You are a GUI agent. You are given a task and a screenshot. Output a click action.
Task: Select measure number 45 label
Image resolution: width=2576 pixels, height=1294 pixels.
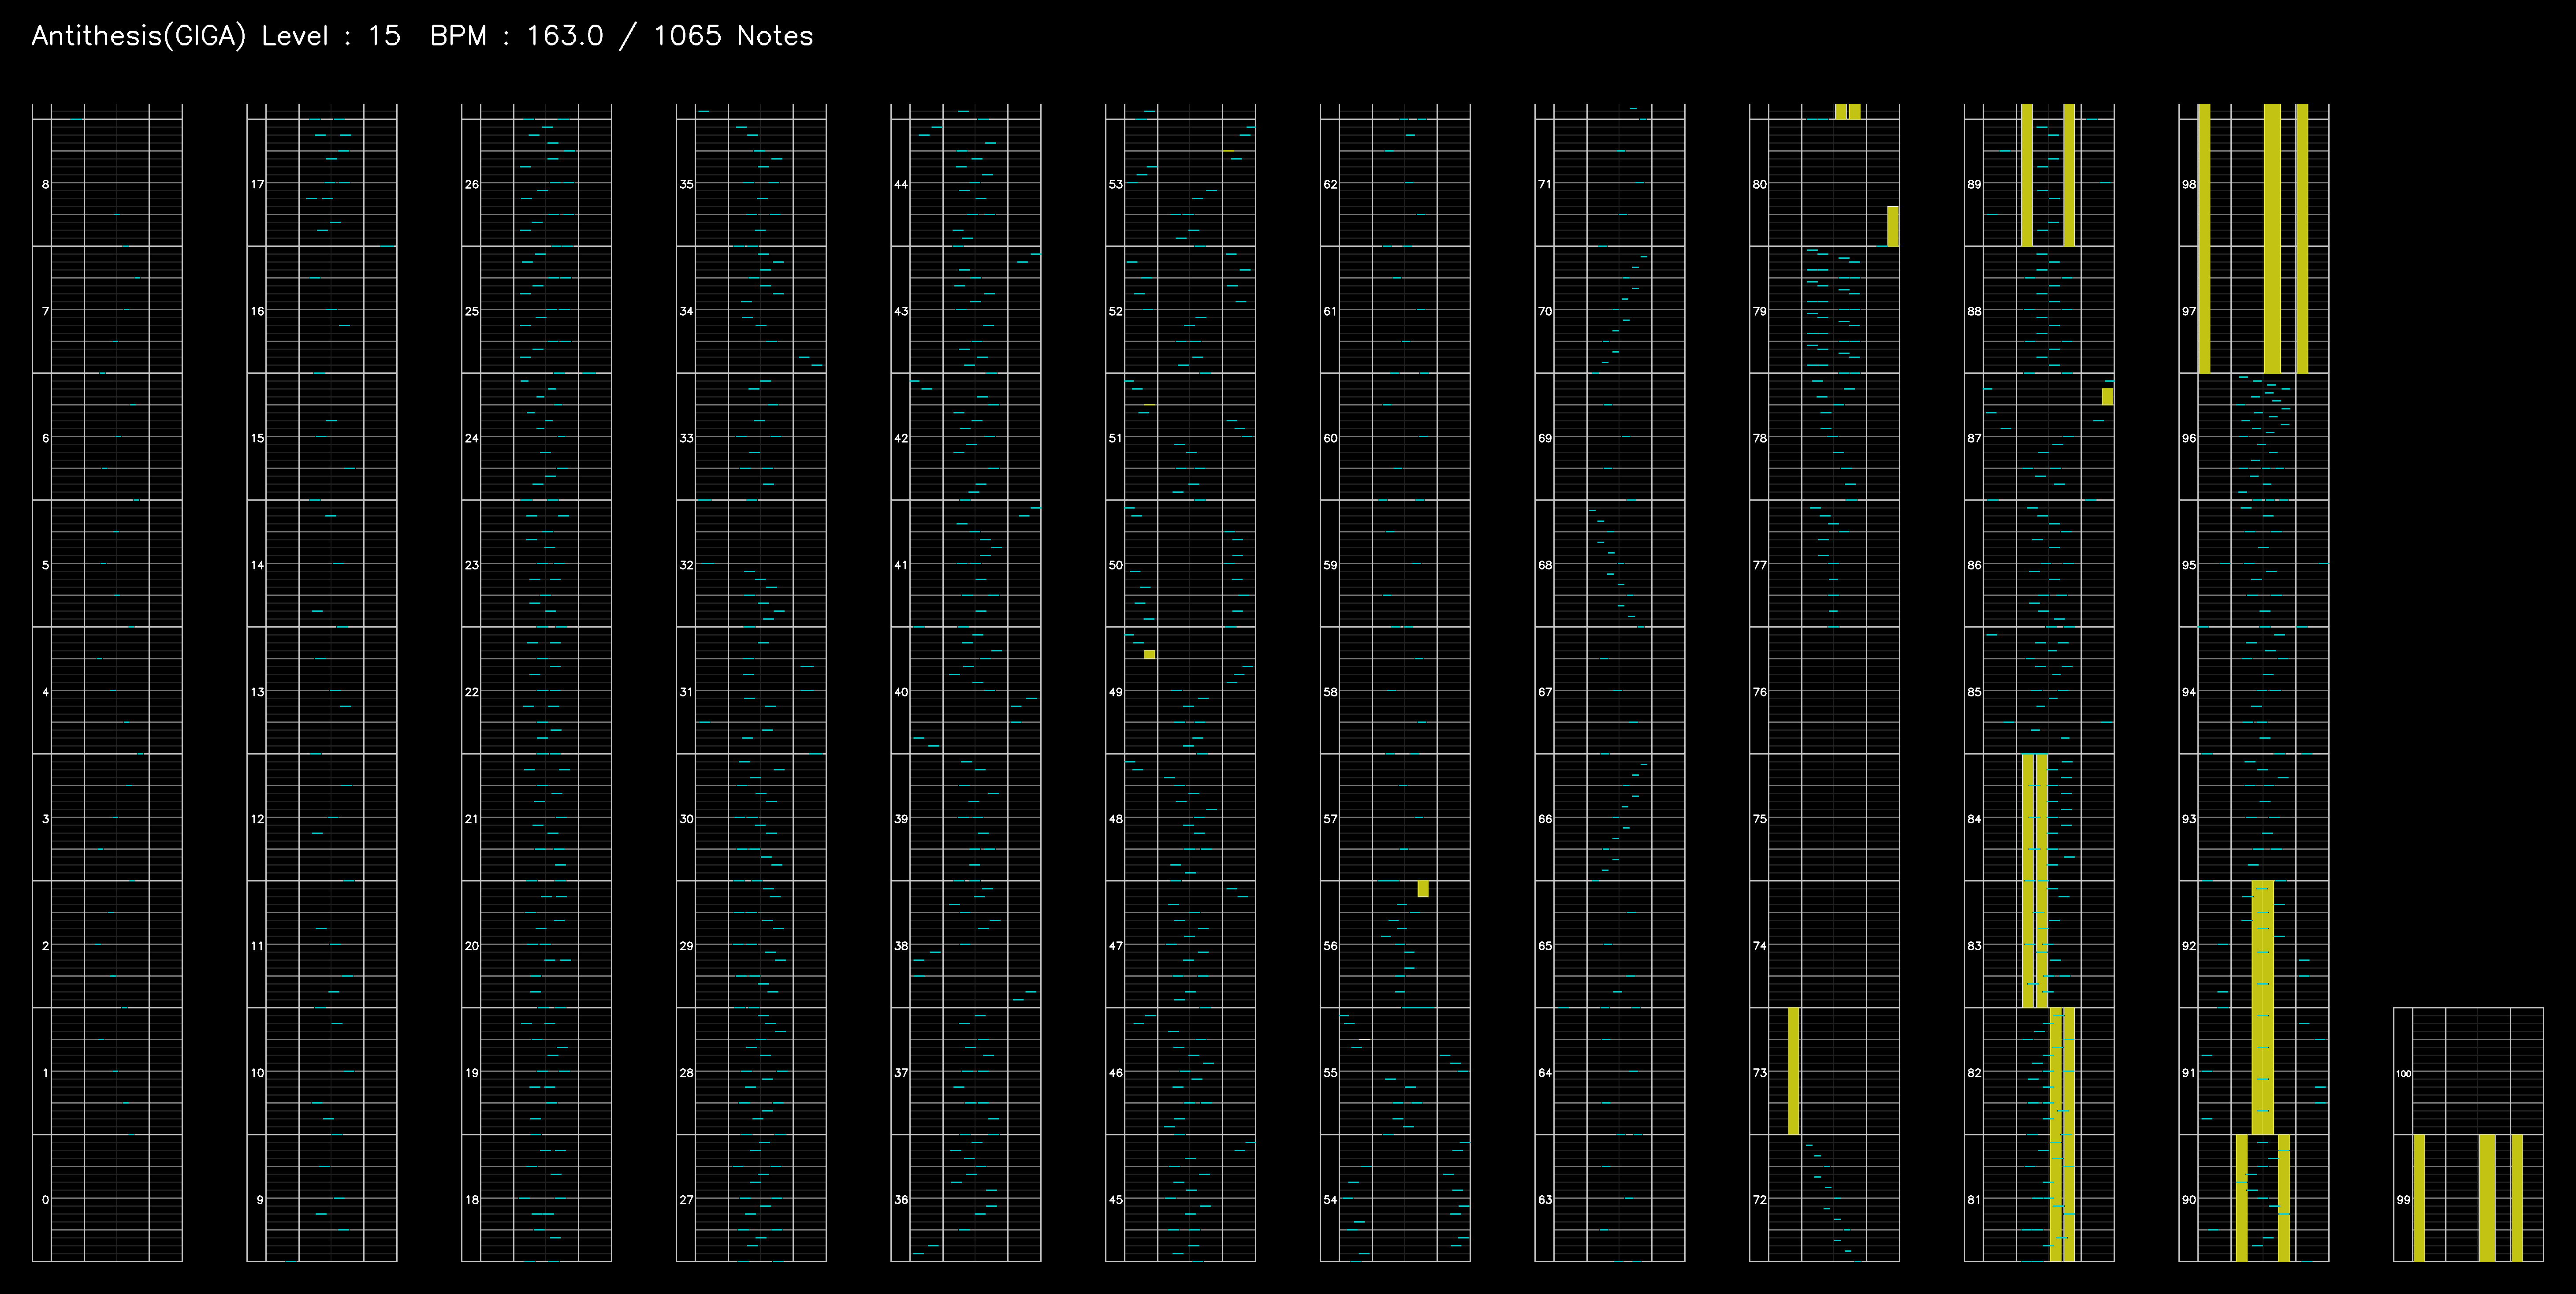pyautogui.click(x=1116, y=1199)
